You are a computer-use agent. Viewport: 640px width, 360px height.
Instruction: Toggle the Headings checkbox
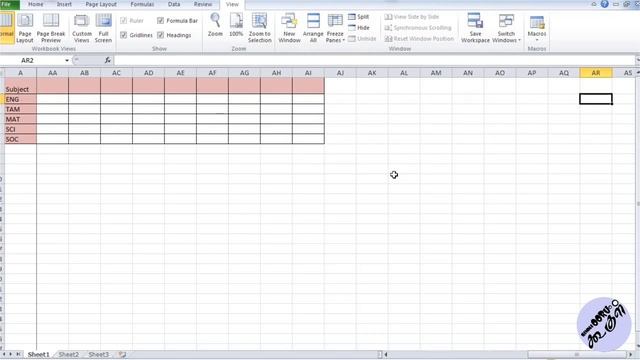point(160,35)
